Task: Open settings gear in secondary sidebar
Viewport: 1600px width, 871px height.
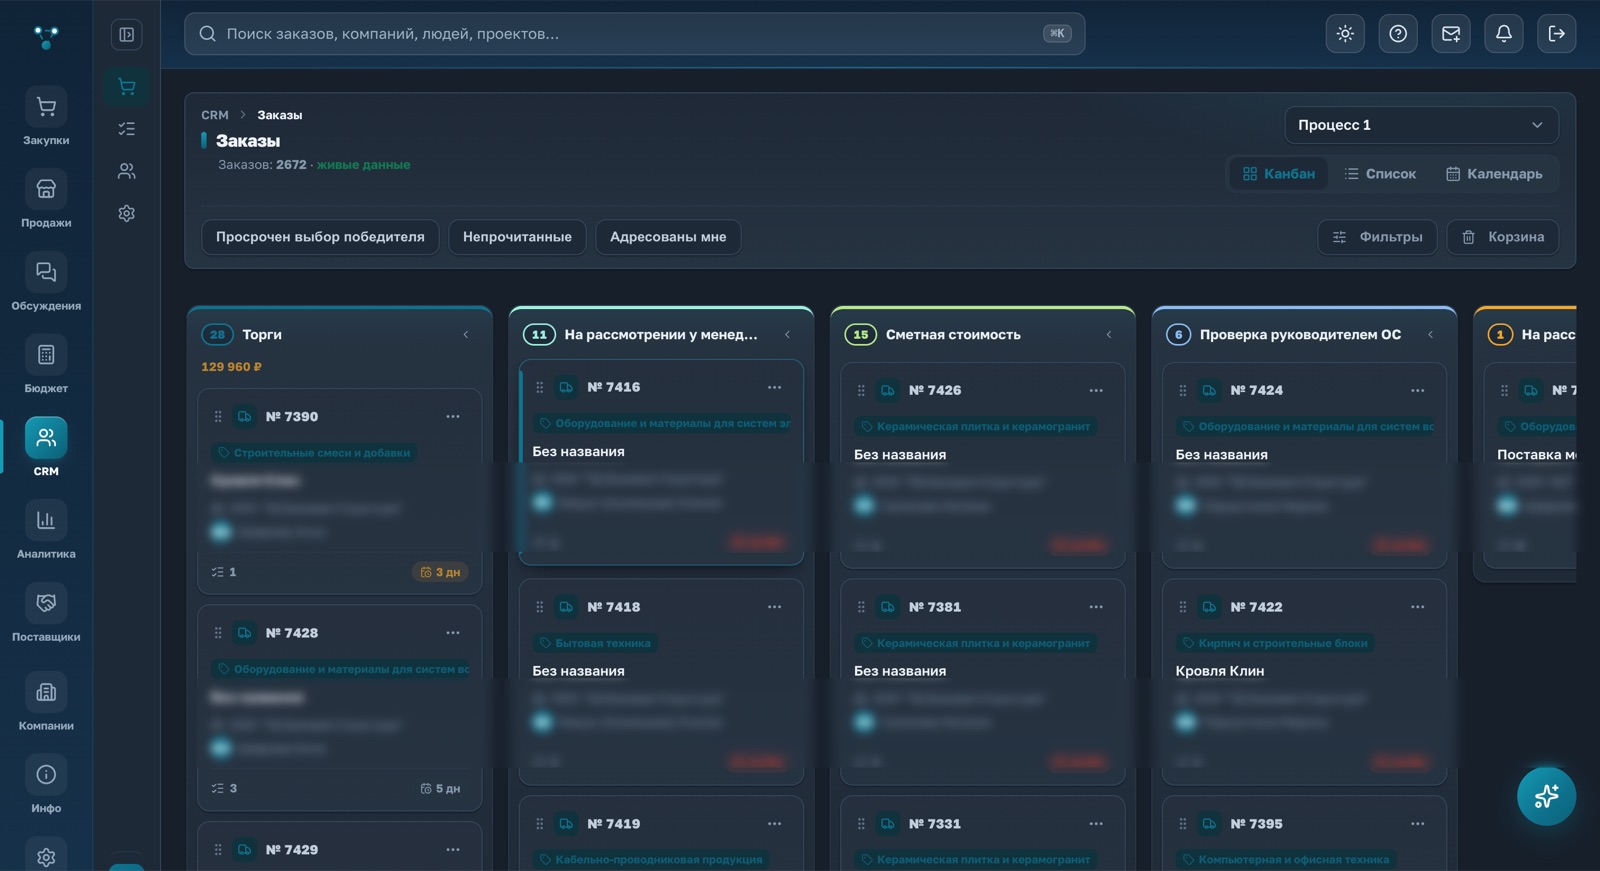Action: click(127, 213)
